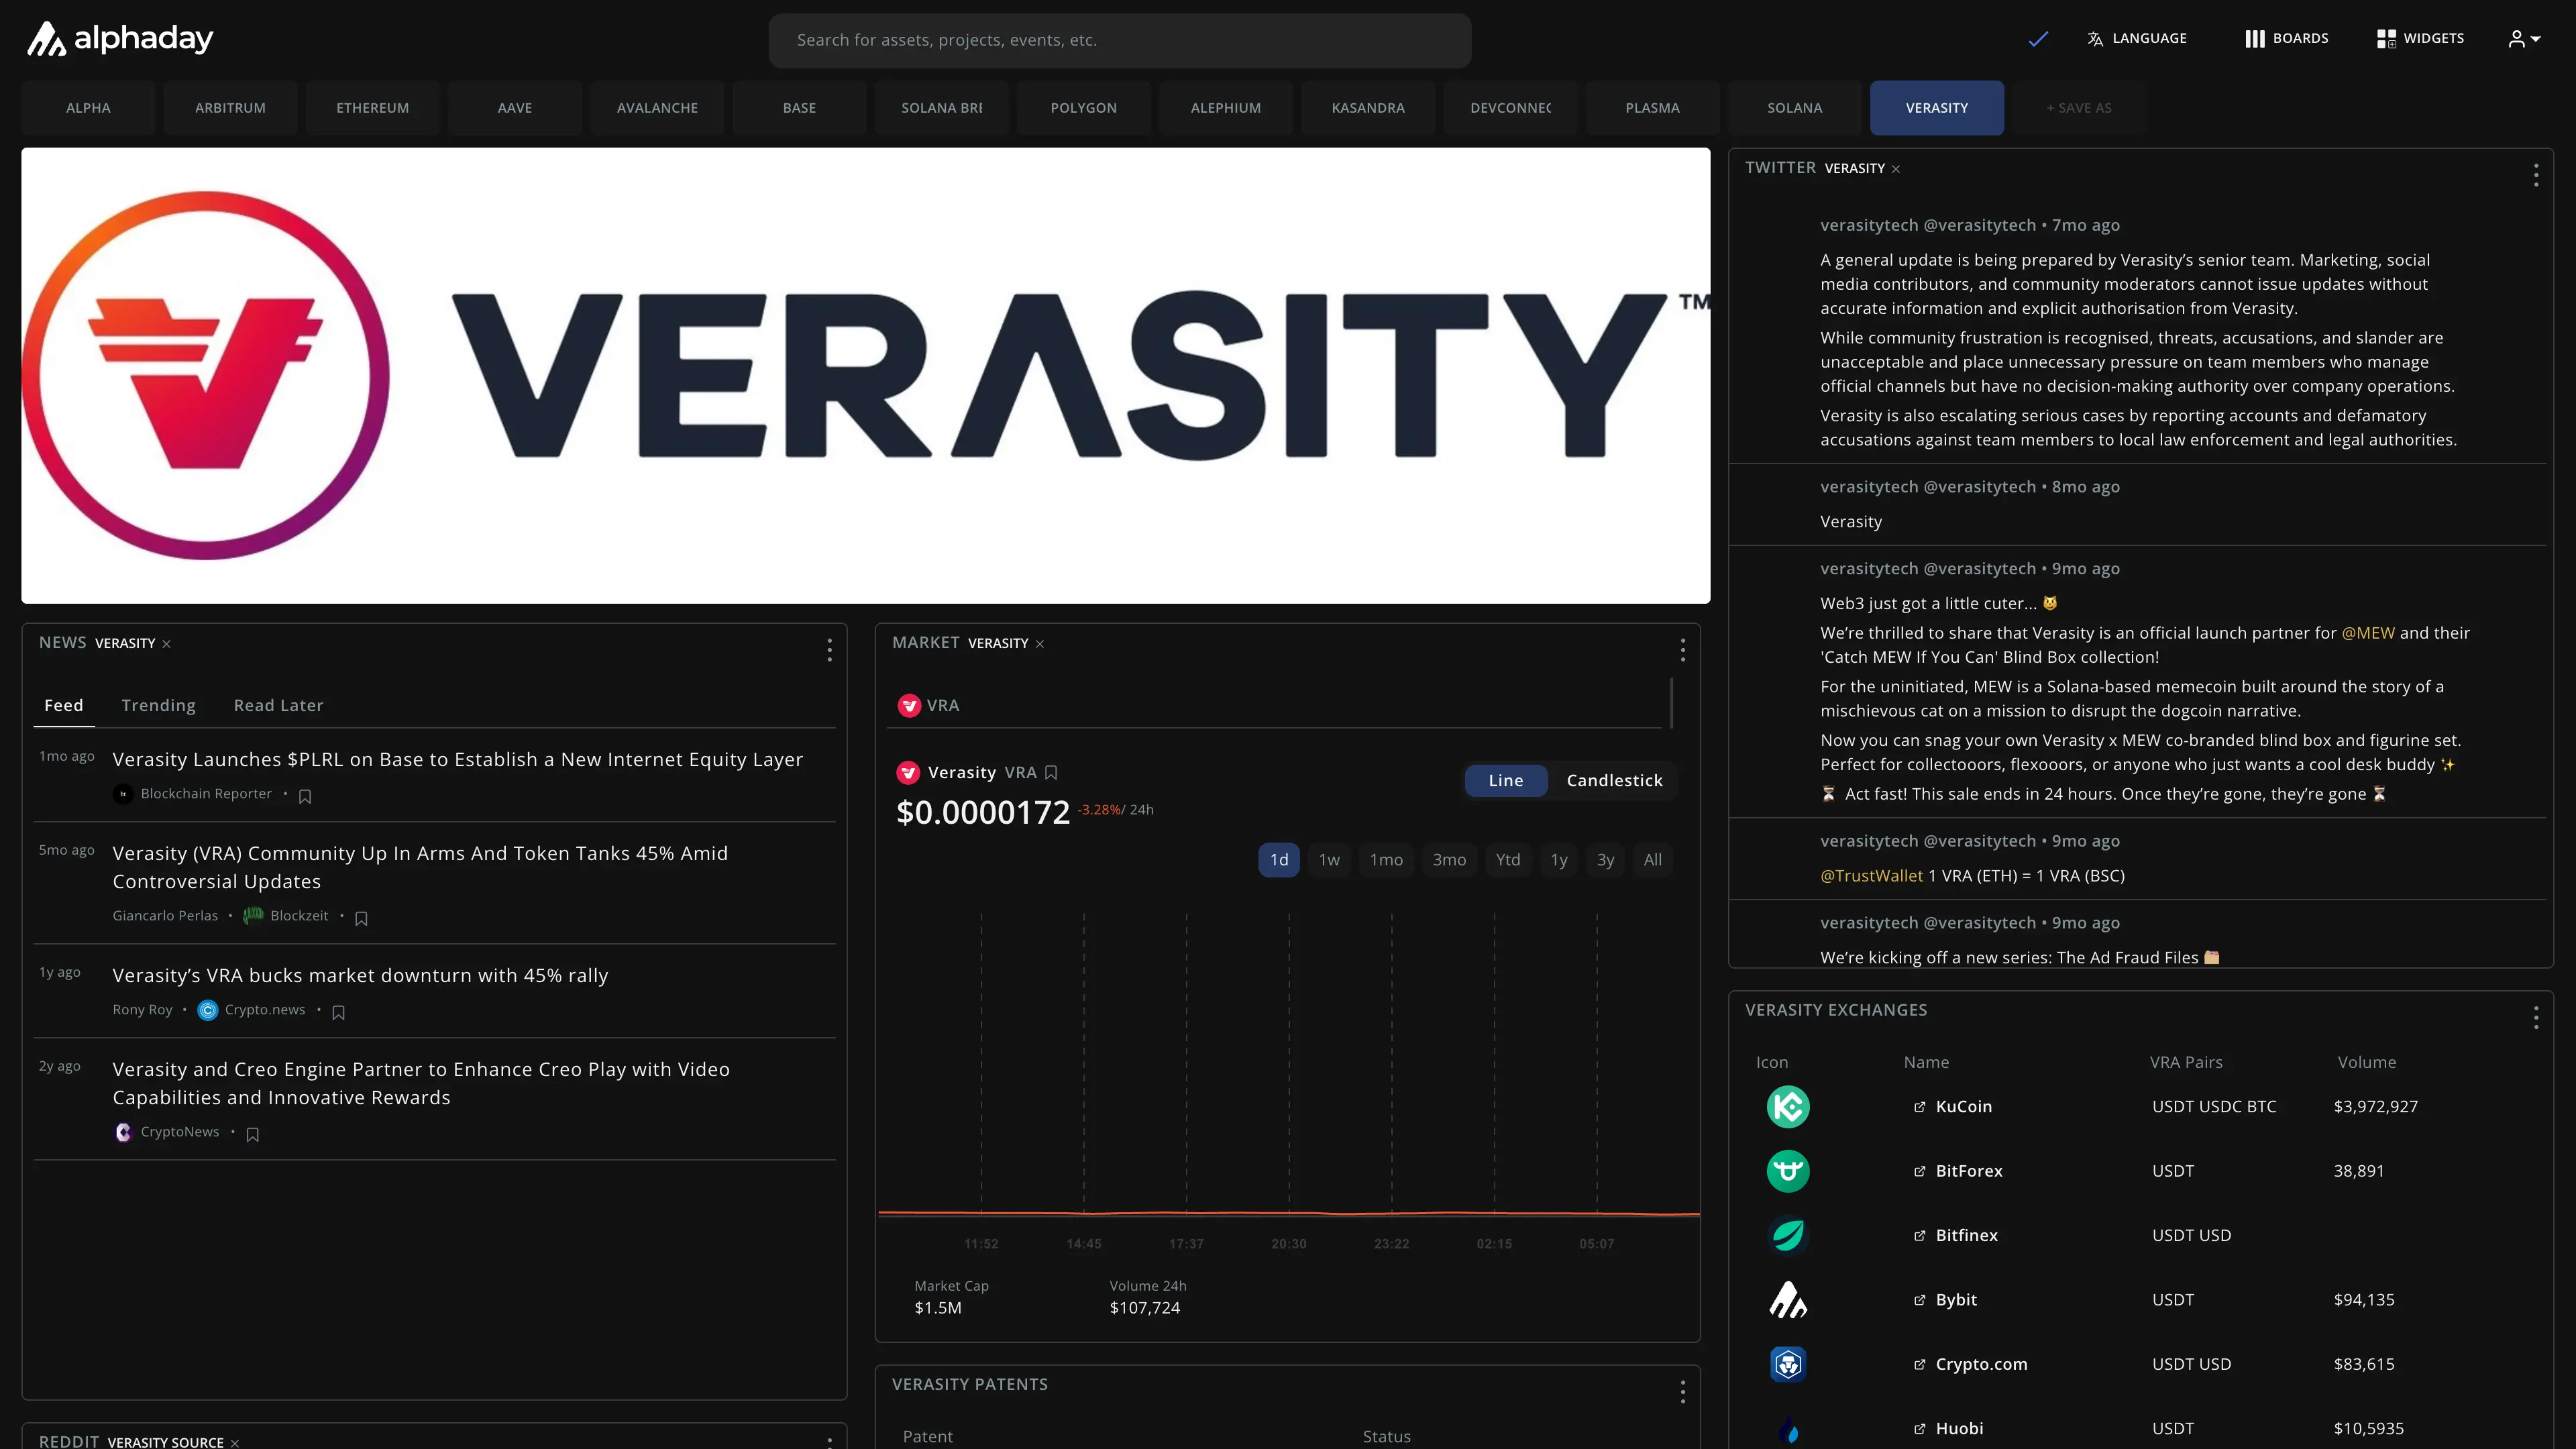Remove Verasity tag from Twitter widget
The width and height of the screenshot is (2576, 1449).
[x=1896, y=169]
